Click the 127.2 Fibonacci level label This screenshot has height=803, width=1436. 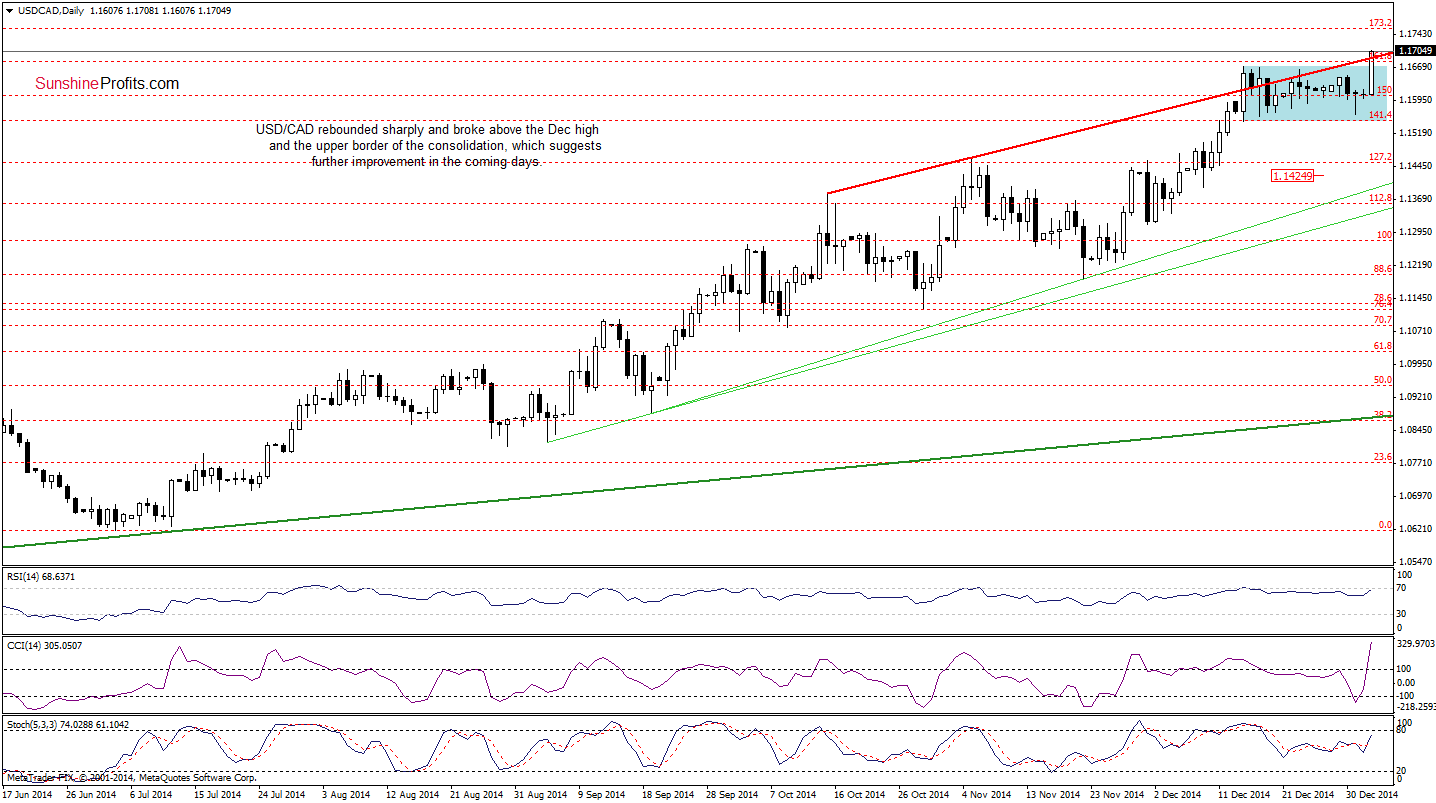(1381, 157)
